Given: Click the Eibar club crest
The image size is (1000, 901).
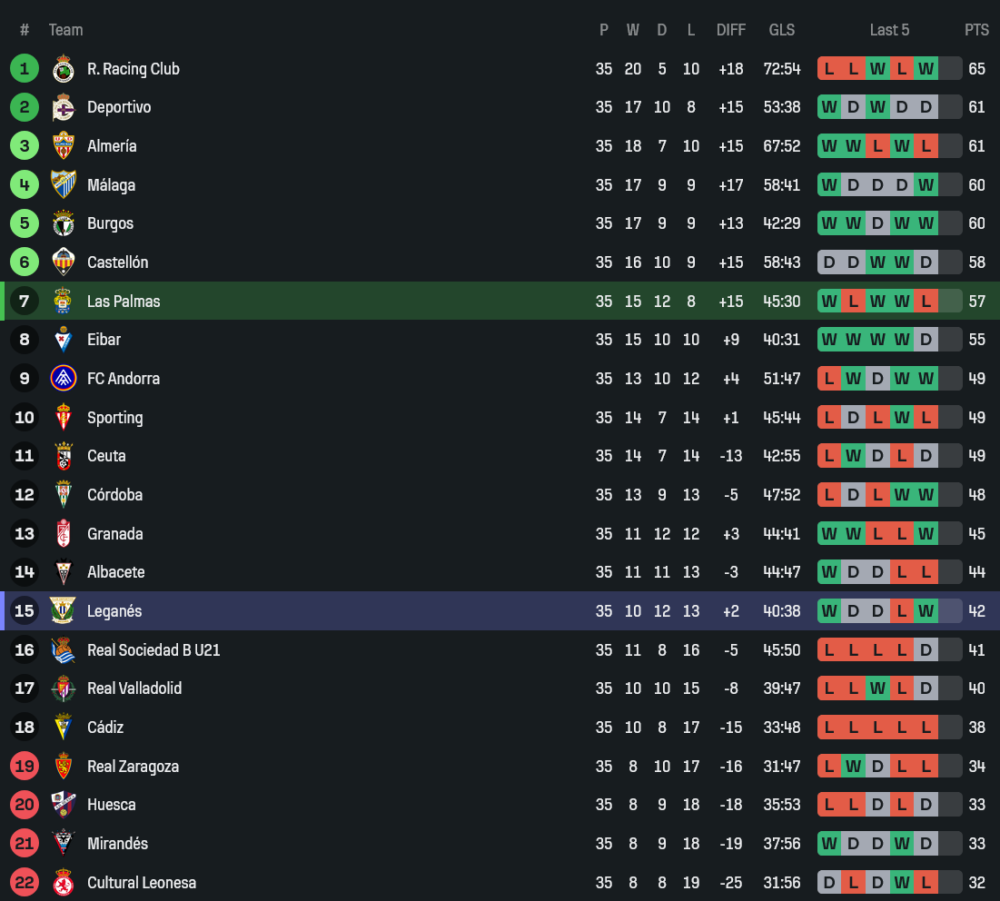Looking at the screenshot, I should click(63, 340).
